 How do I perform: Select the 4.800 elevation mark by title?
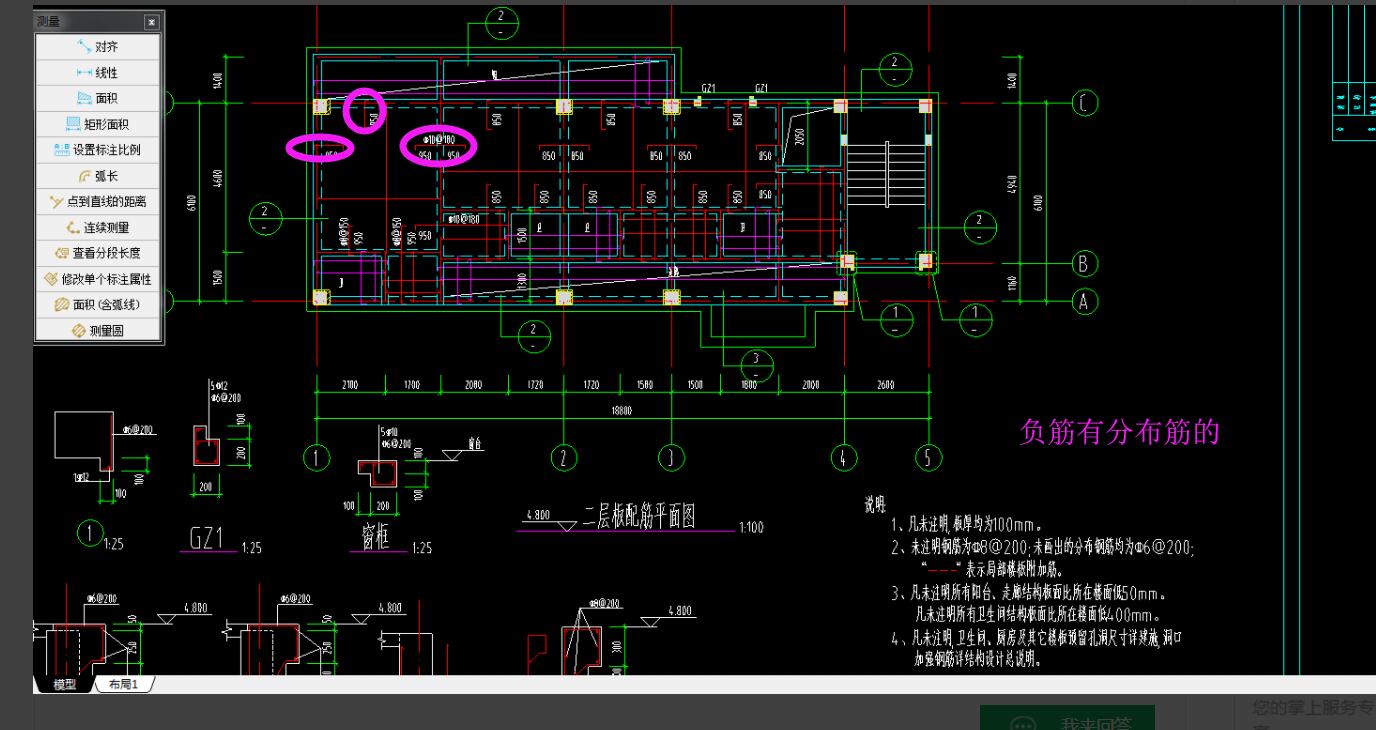pyautogui.click(x=536, y=515)
